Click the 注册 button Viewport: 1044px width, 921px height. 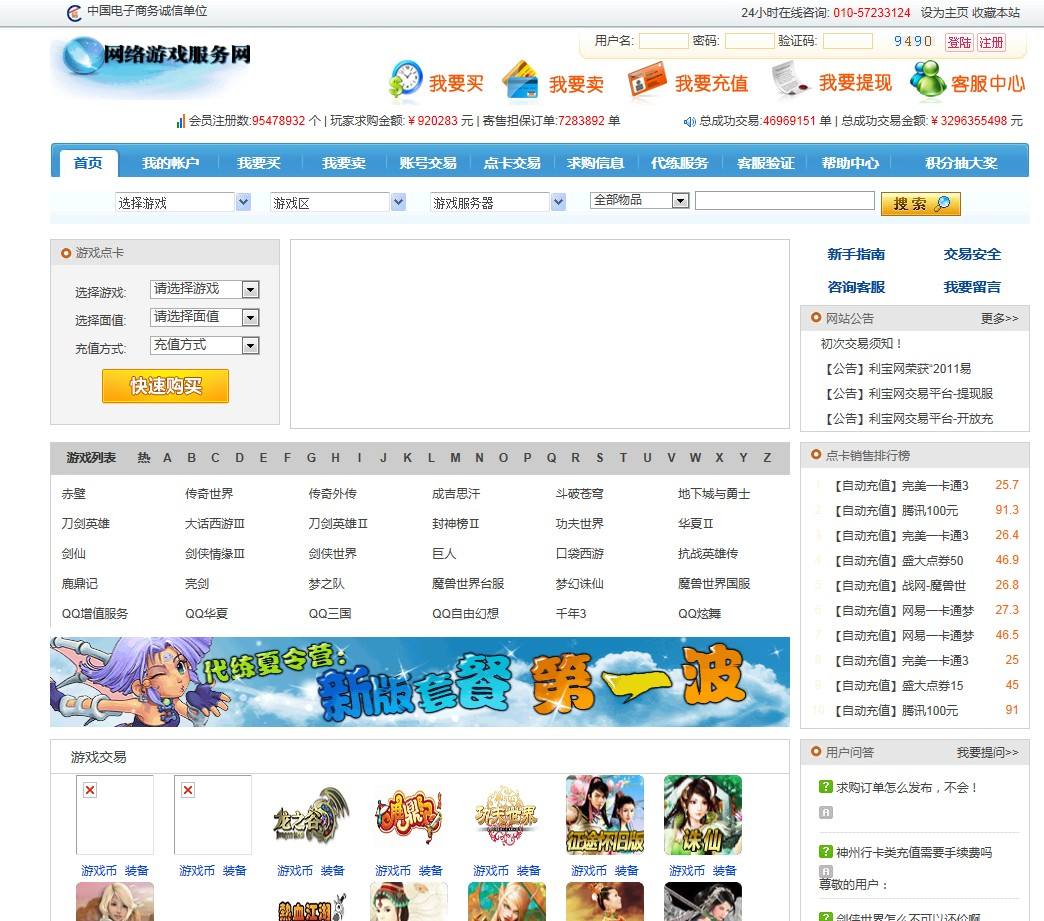tap(991, 42)
